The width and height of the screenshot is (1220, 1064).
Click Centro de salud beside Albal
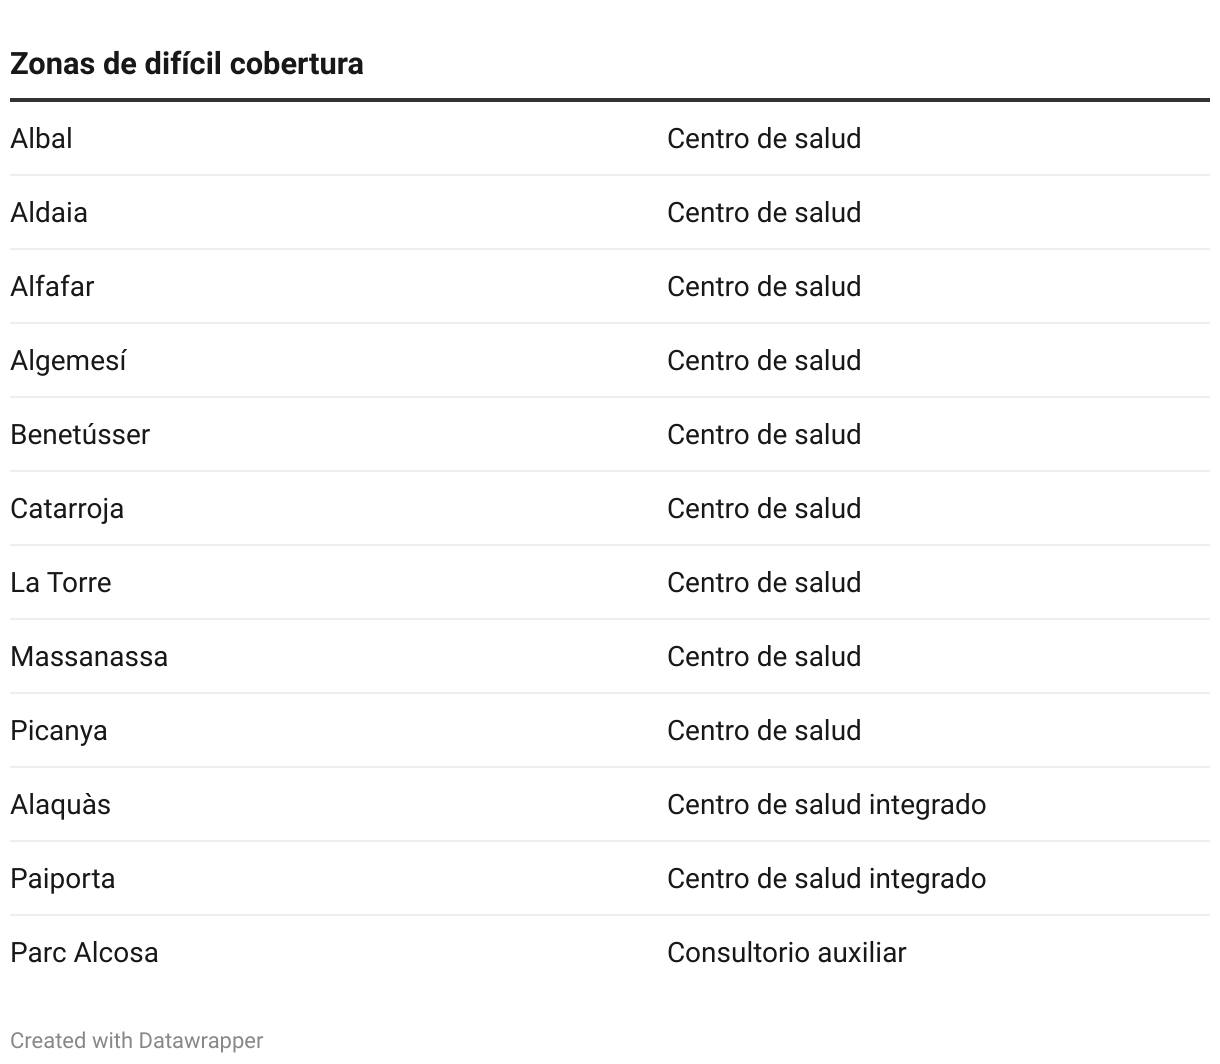click(x=764, y=138)
